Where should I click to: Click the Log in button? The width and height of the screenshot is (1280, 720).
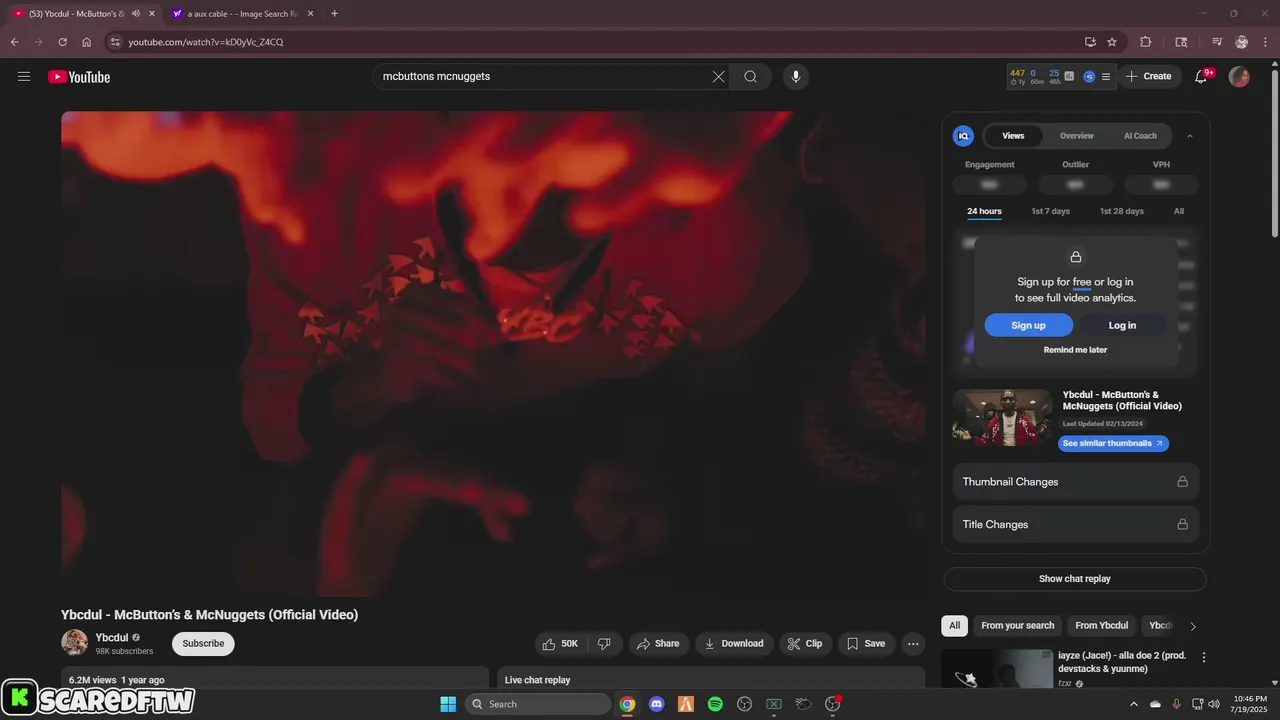(x=1122, y=325)
